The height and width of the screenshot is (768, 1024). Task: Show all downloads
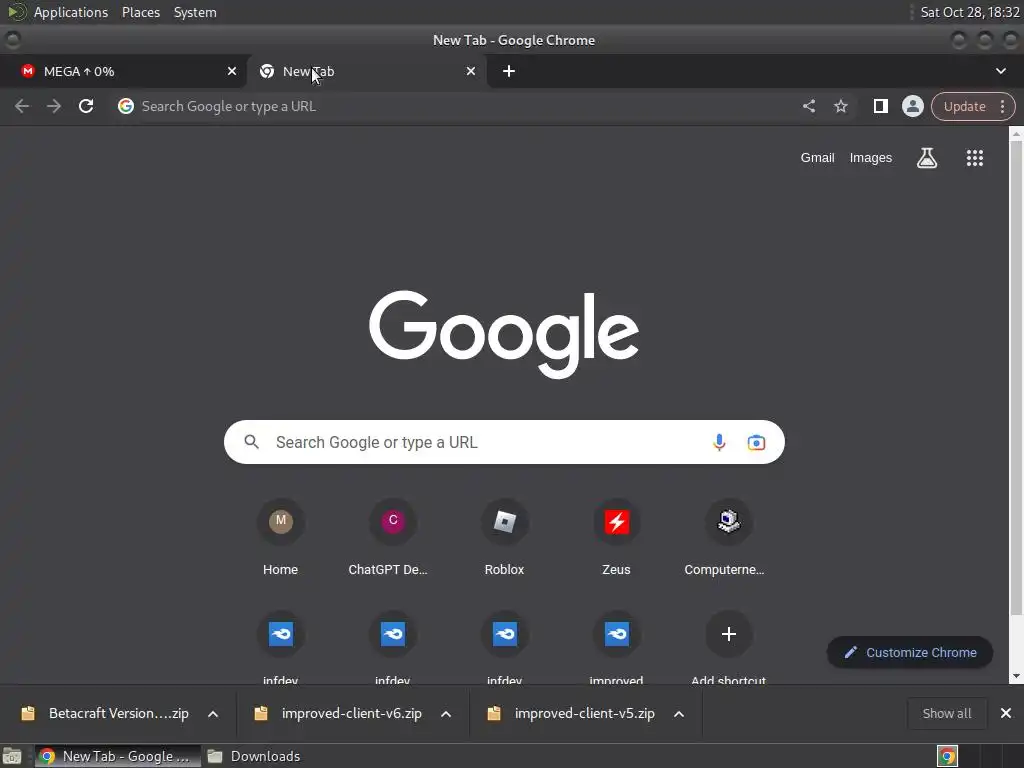point(947,713)
